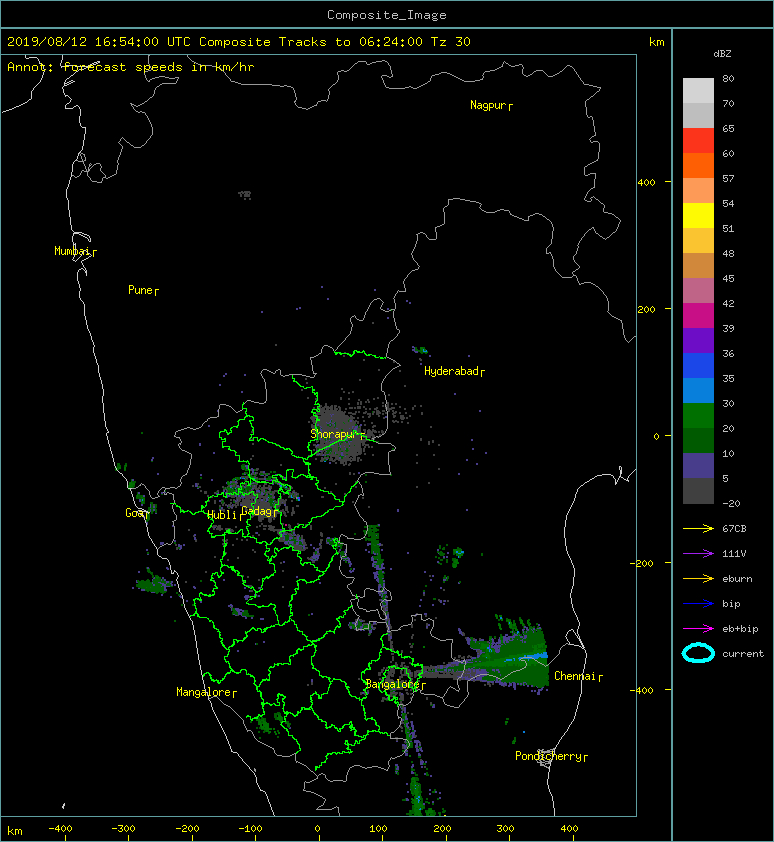Screen dimensions: 774x842
Task: Click the Gadag city label
Action: pos(257,511)
